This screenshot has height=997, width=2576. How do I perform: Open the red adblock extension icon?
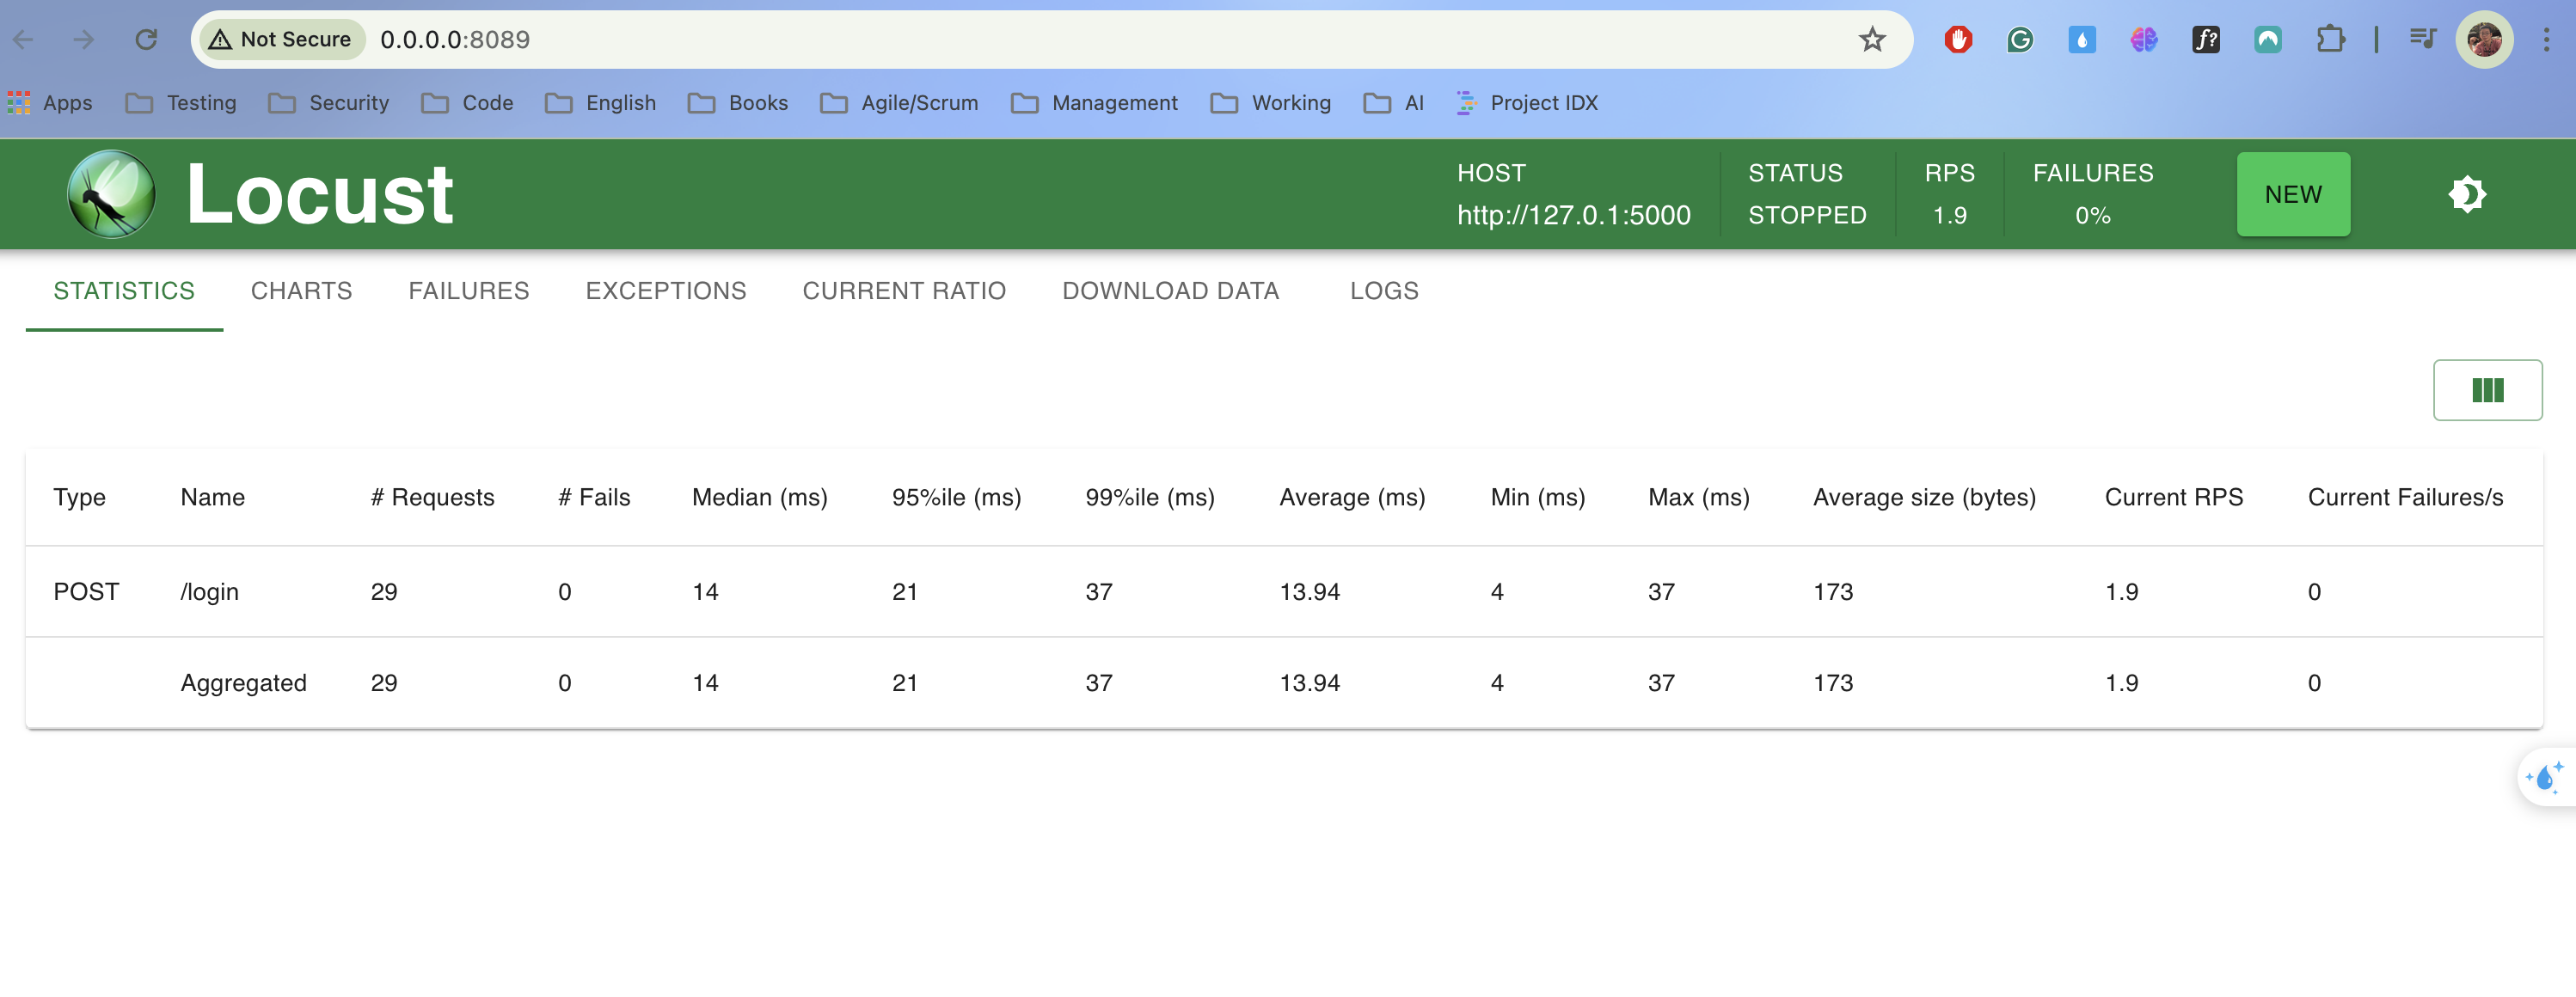pyautogui.click(x=1958, y=40)
